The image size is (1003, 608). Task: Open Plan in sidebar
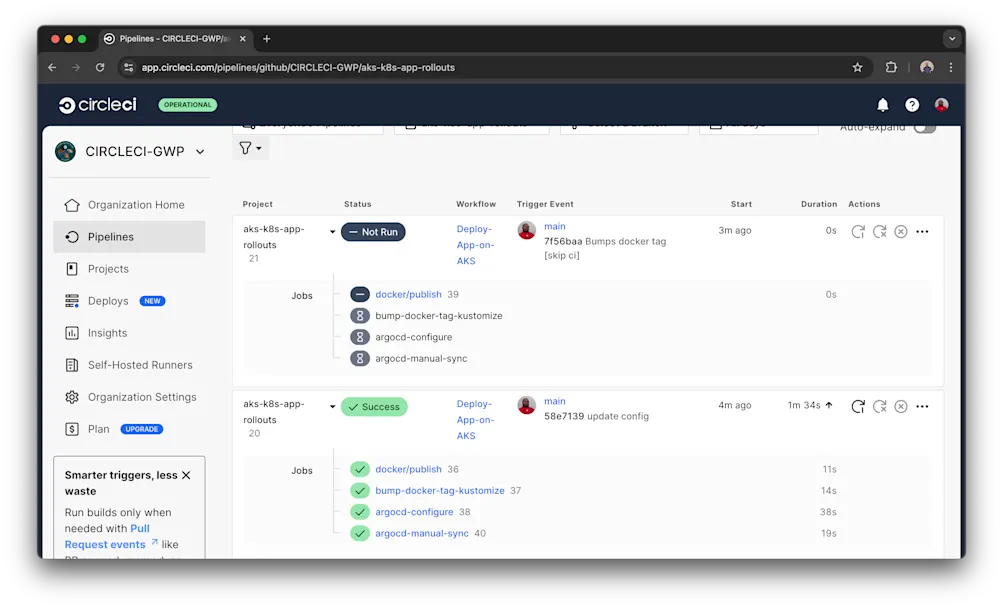[x=87, y=429]
